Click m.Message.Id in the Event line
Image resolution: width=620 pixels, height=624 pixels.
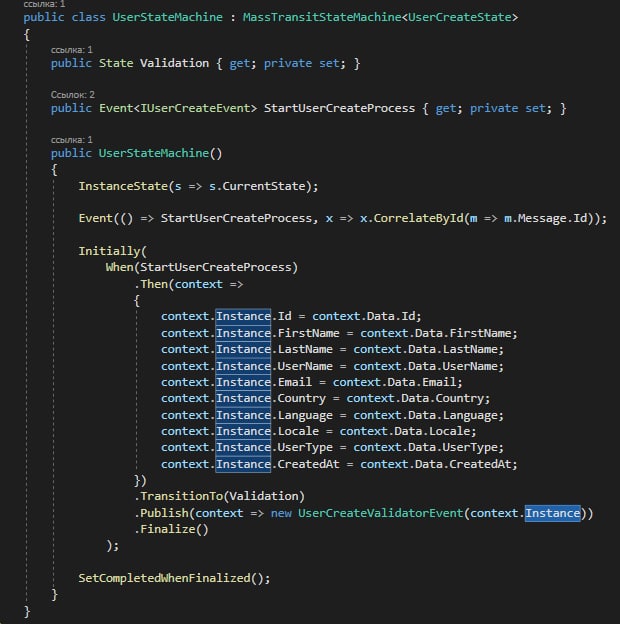(x=546, y=218)
